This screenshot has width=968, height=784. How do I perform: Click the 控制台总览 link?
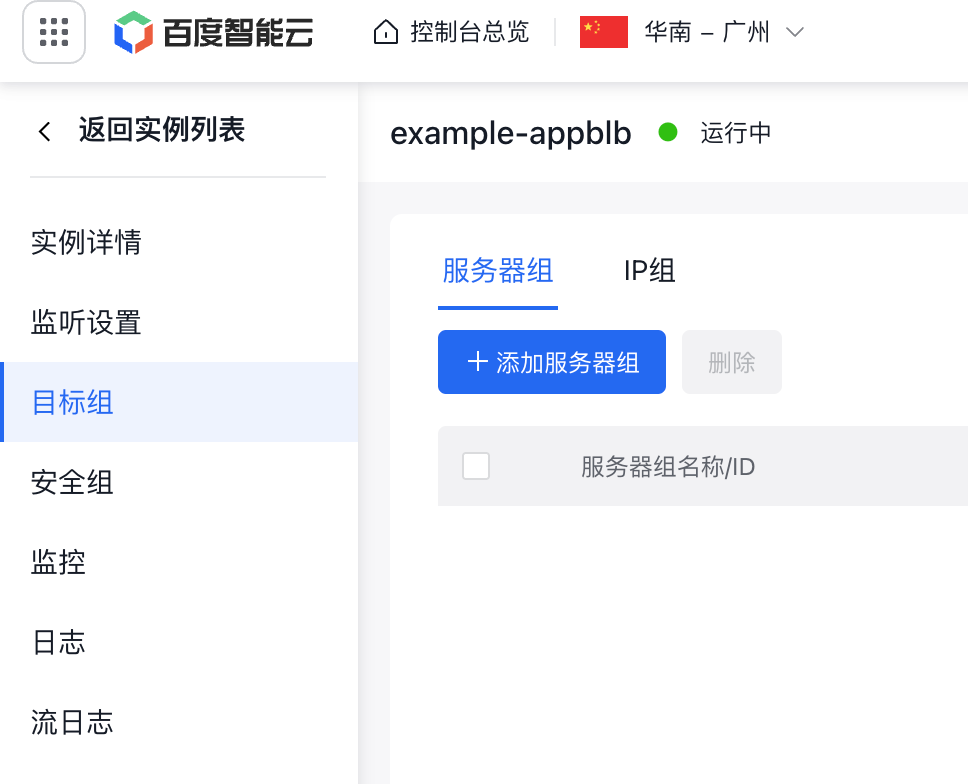point(470,32)
